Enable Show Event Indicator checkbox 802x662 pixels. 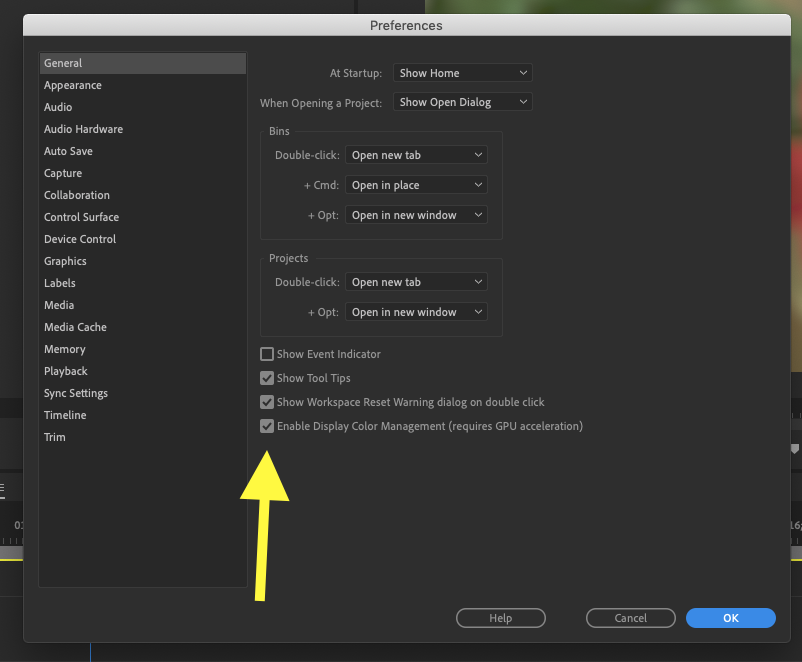(267, 354)
